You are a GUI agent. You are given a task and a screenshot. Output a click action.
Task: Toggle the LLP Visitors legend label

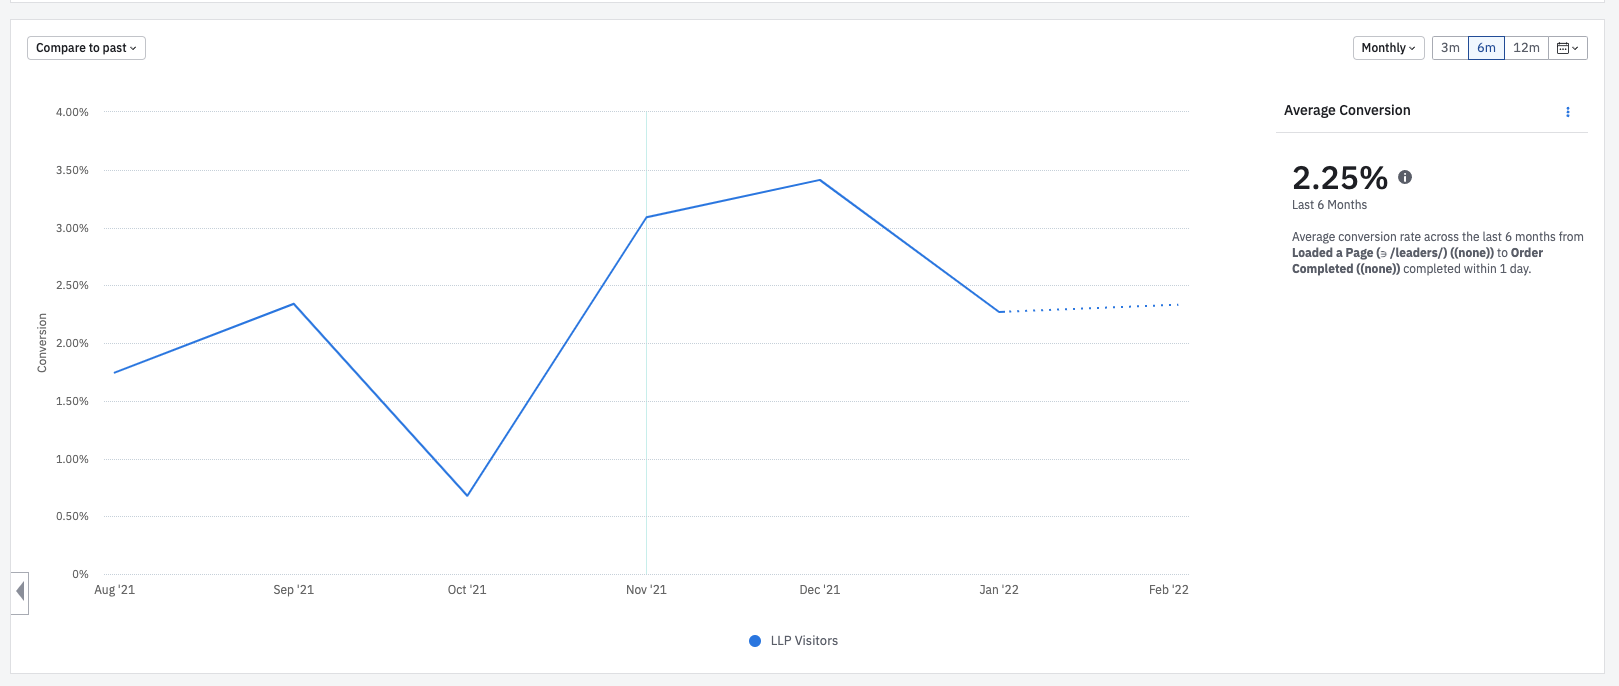(804, 641)
